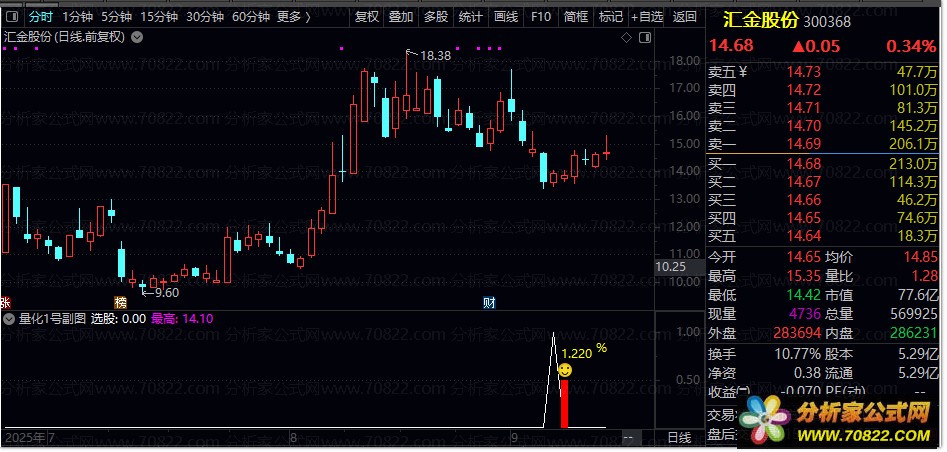Click the 汇金股份 stock name header
The height and width of the screenshot is (452, 947).
[x=760, y=21]
